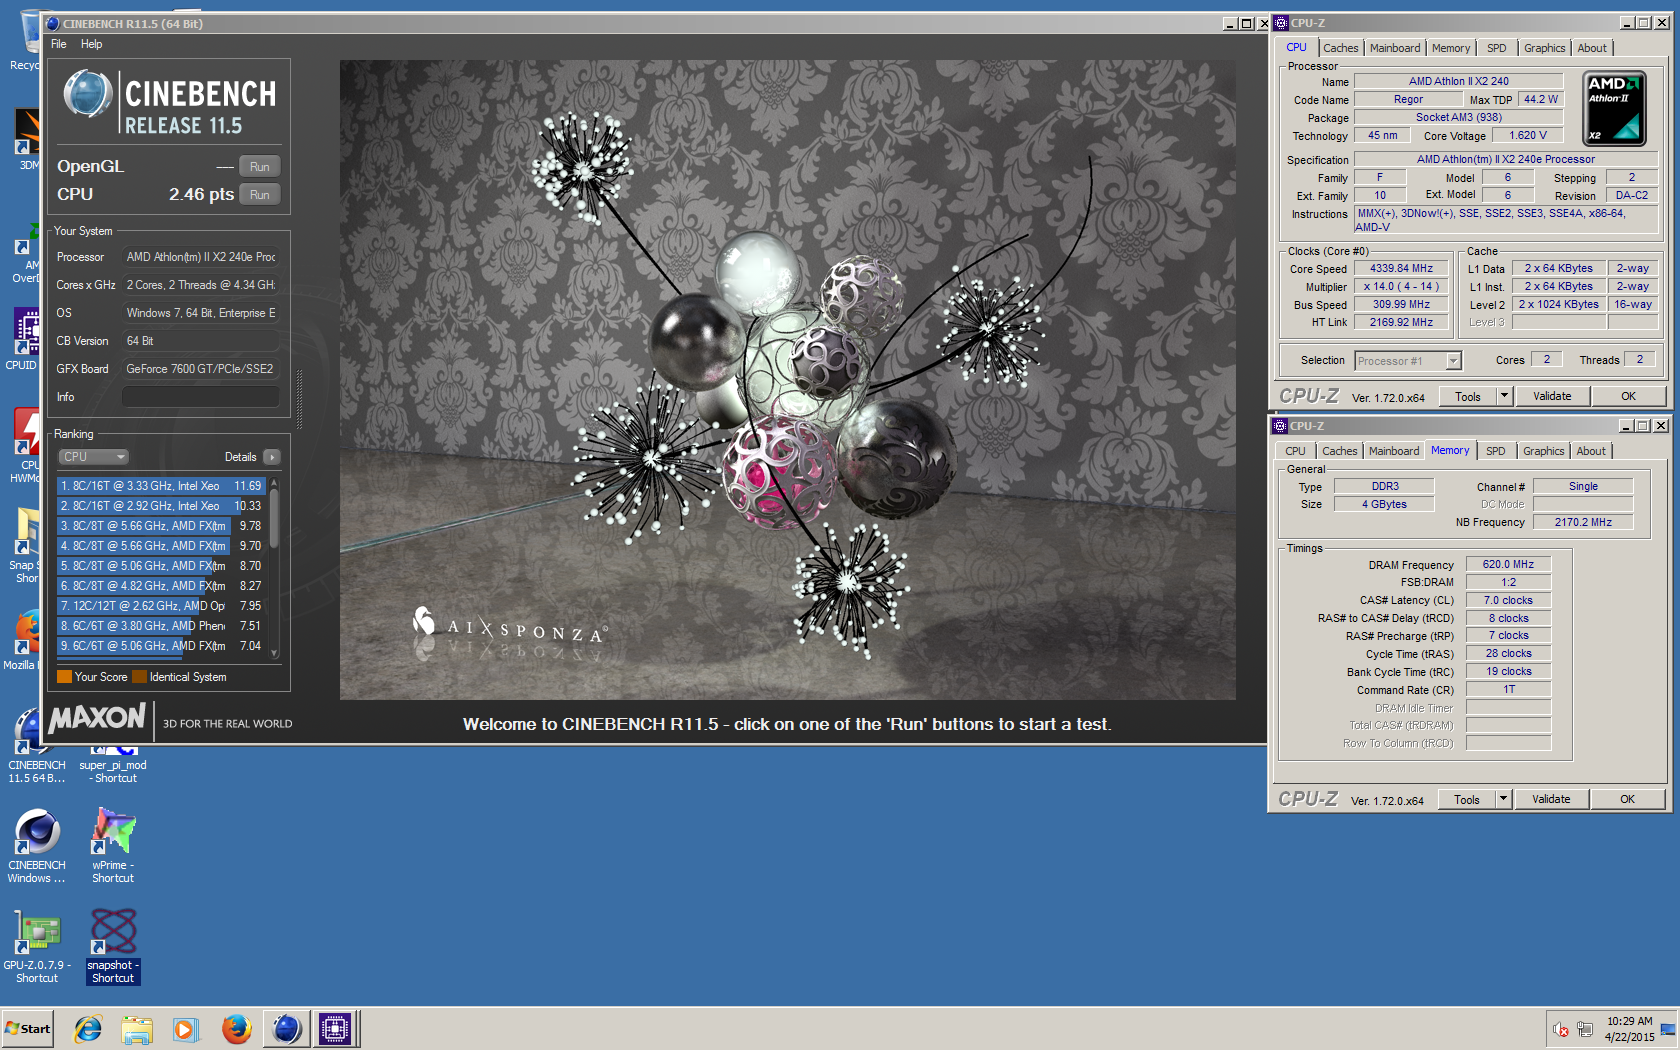Switch to Caches tab in top CPU-Z window

[1341, 48]
